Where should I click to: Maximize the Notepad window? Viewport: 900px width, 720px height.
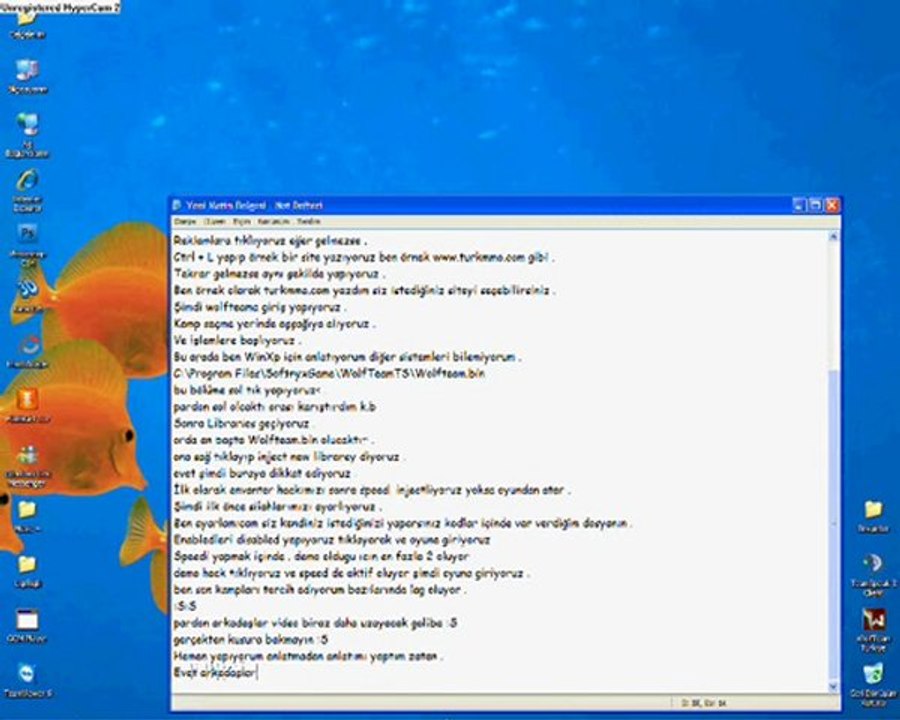click(x=815, y=205)
